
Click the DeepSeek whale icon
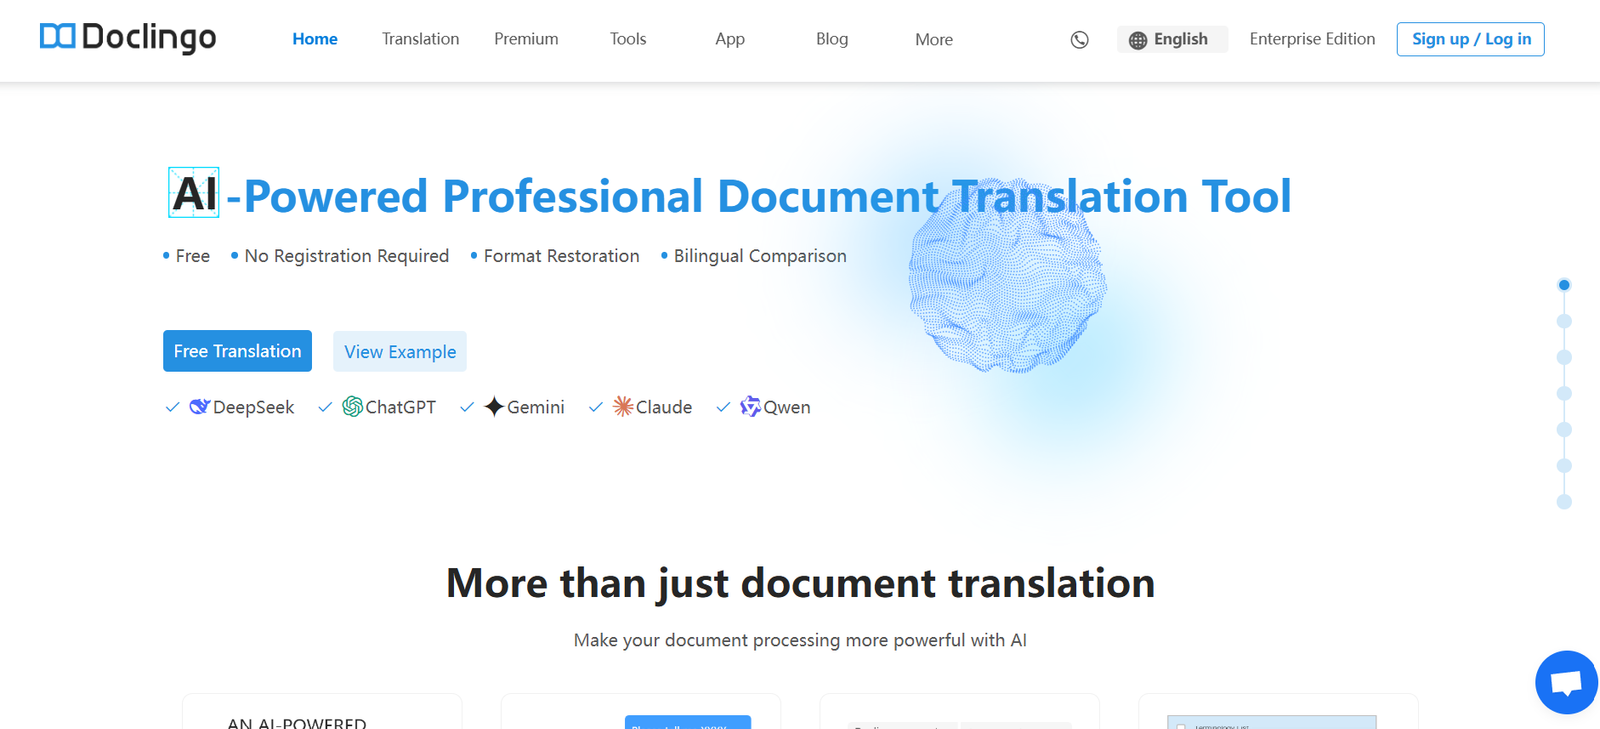tap(199, 407)
